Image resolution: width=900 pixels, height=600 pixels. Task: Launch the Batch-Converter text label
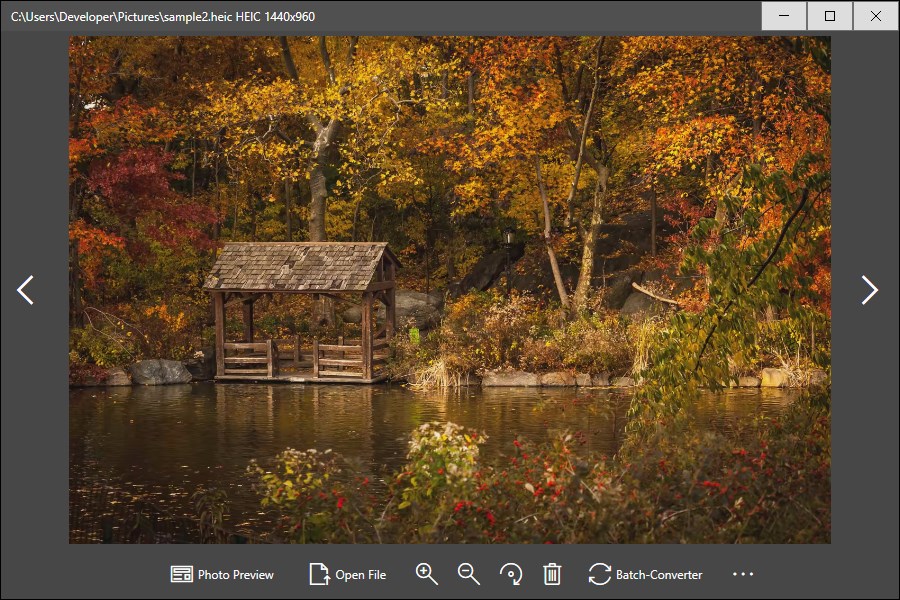[x=659, y=575]
